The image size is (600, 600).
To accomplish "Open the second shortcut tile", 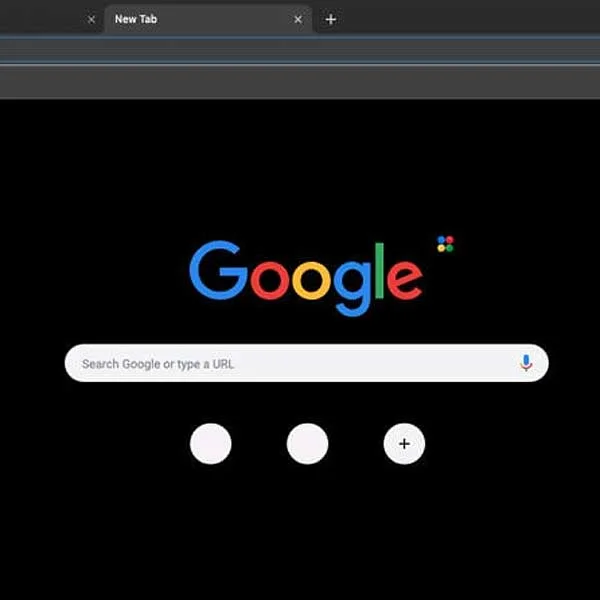I will (x=307, y=443).
